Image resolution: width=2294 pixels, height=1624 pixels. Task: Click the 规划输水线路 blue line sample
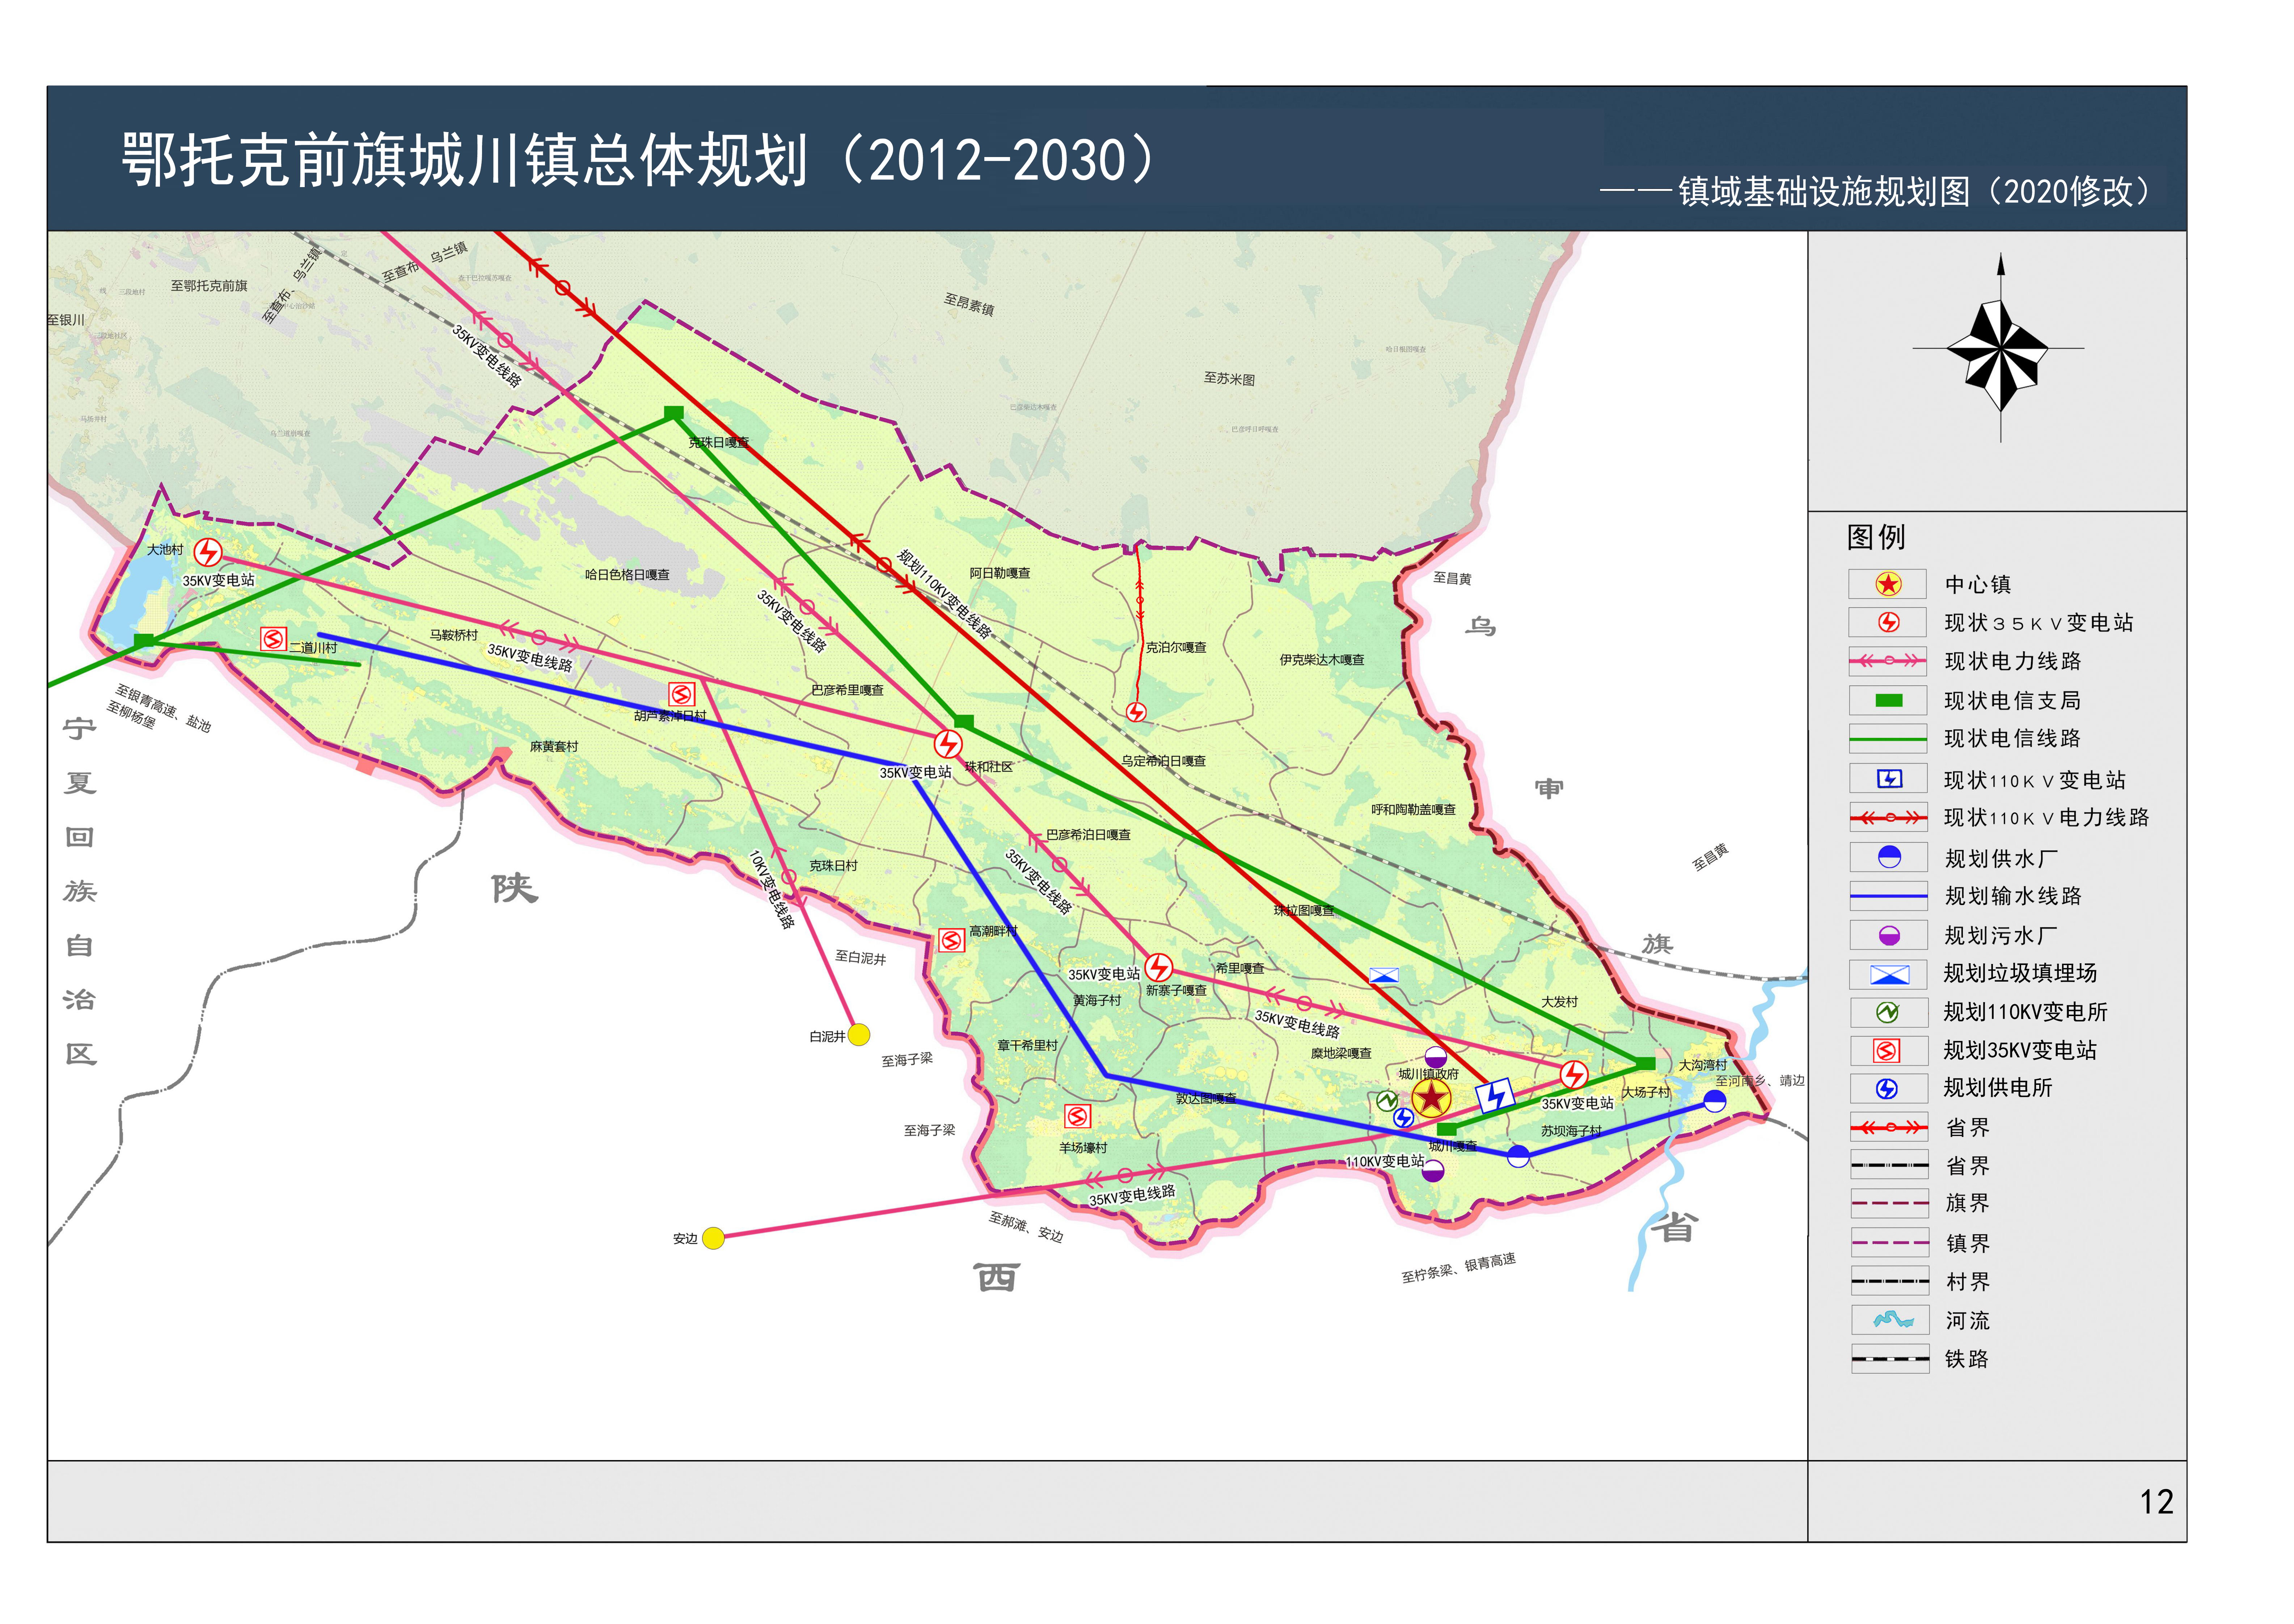(1888, 896)
